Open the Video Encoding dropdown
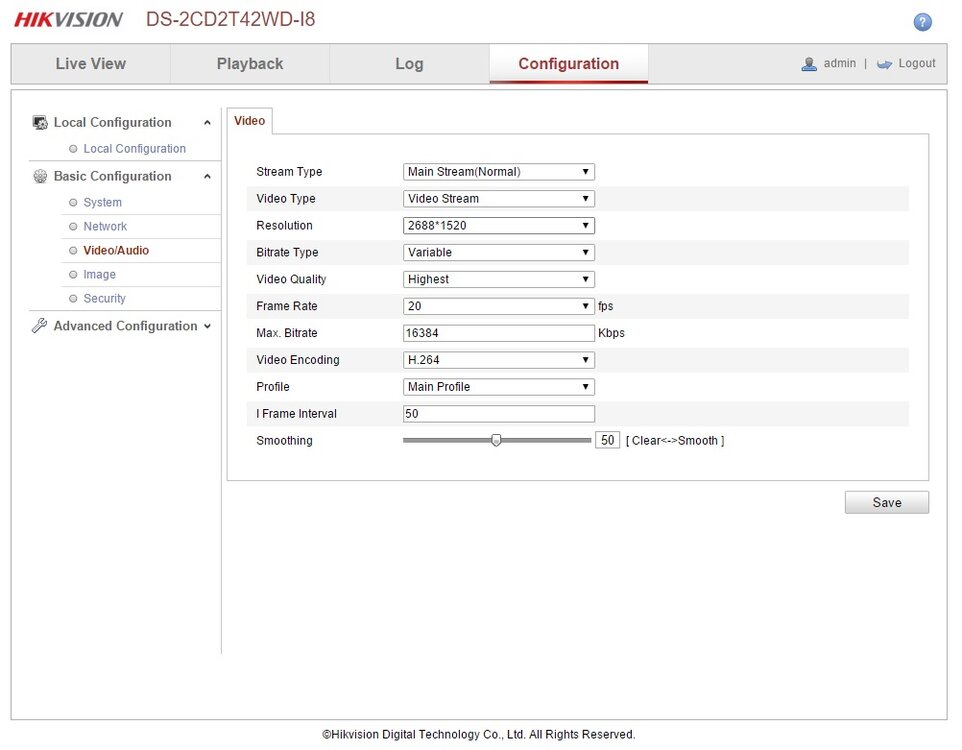 (498, 360)
